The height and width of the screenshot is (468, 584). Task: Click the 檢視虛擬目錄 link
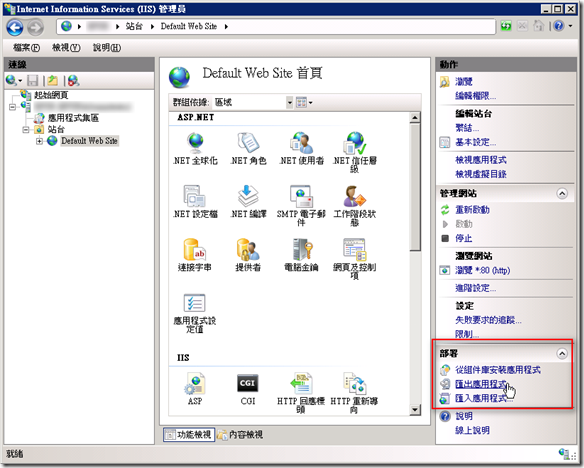481,174
